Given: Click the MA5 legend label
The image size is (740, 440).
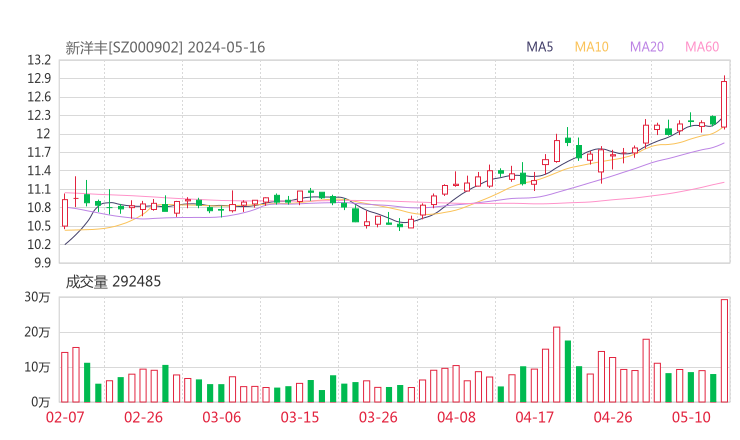Looking at the screenshot, I should [539, 47].
